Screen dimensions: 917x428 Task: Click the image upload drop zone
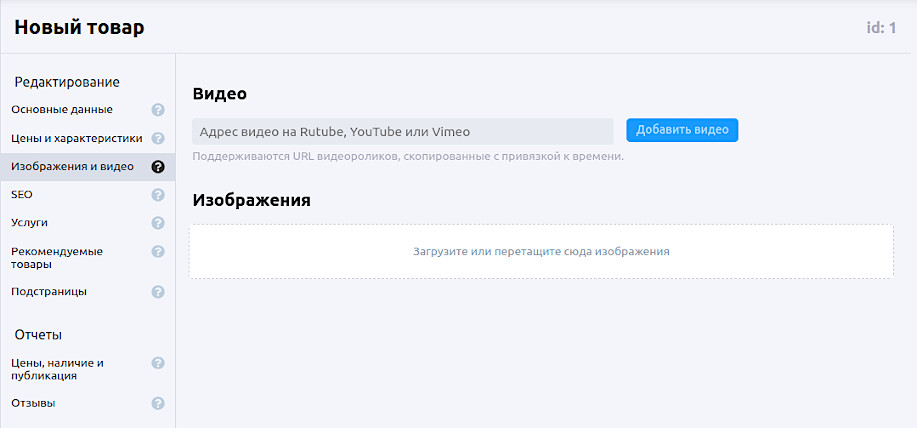click(541, 252)
